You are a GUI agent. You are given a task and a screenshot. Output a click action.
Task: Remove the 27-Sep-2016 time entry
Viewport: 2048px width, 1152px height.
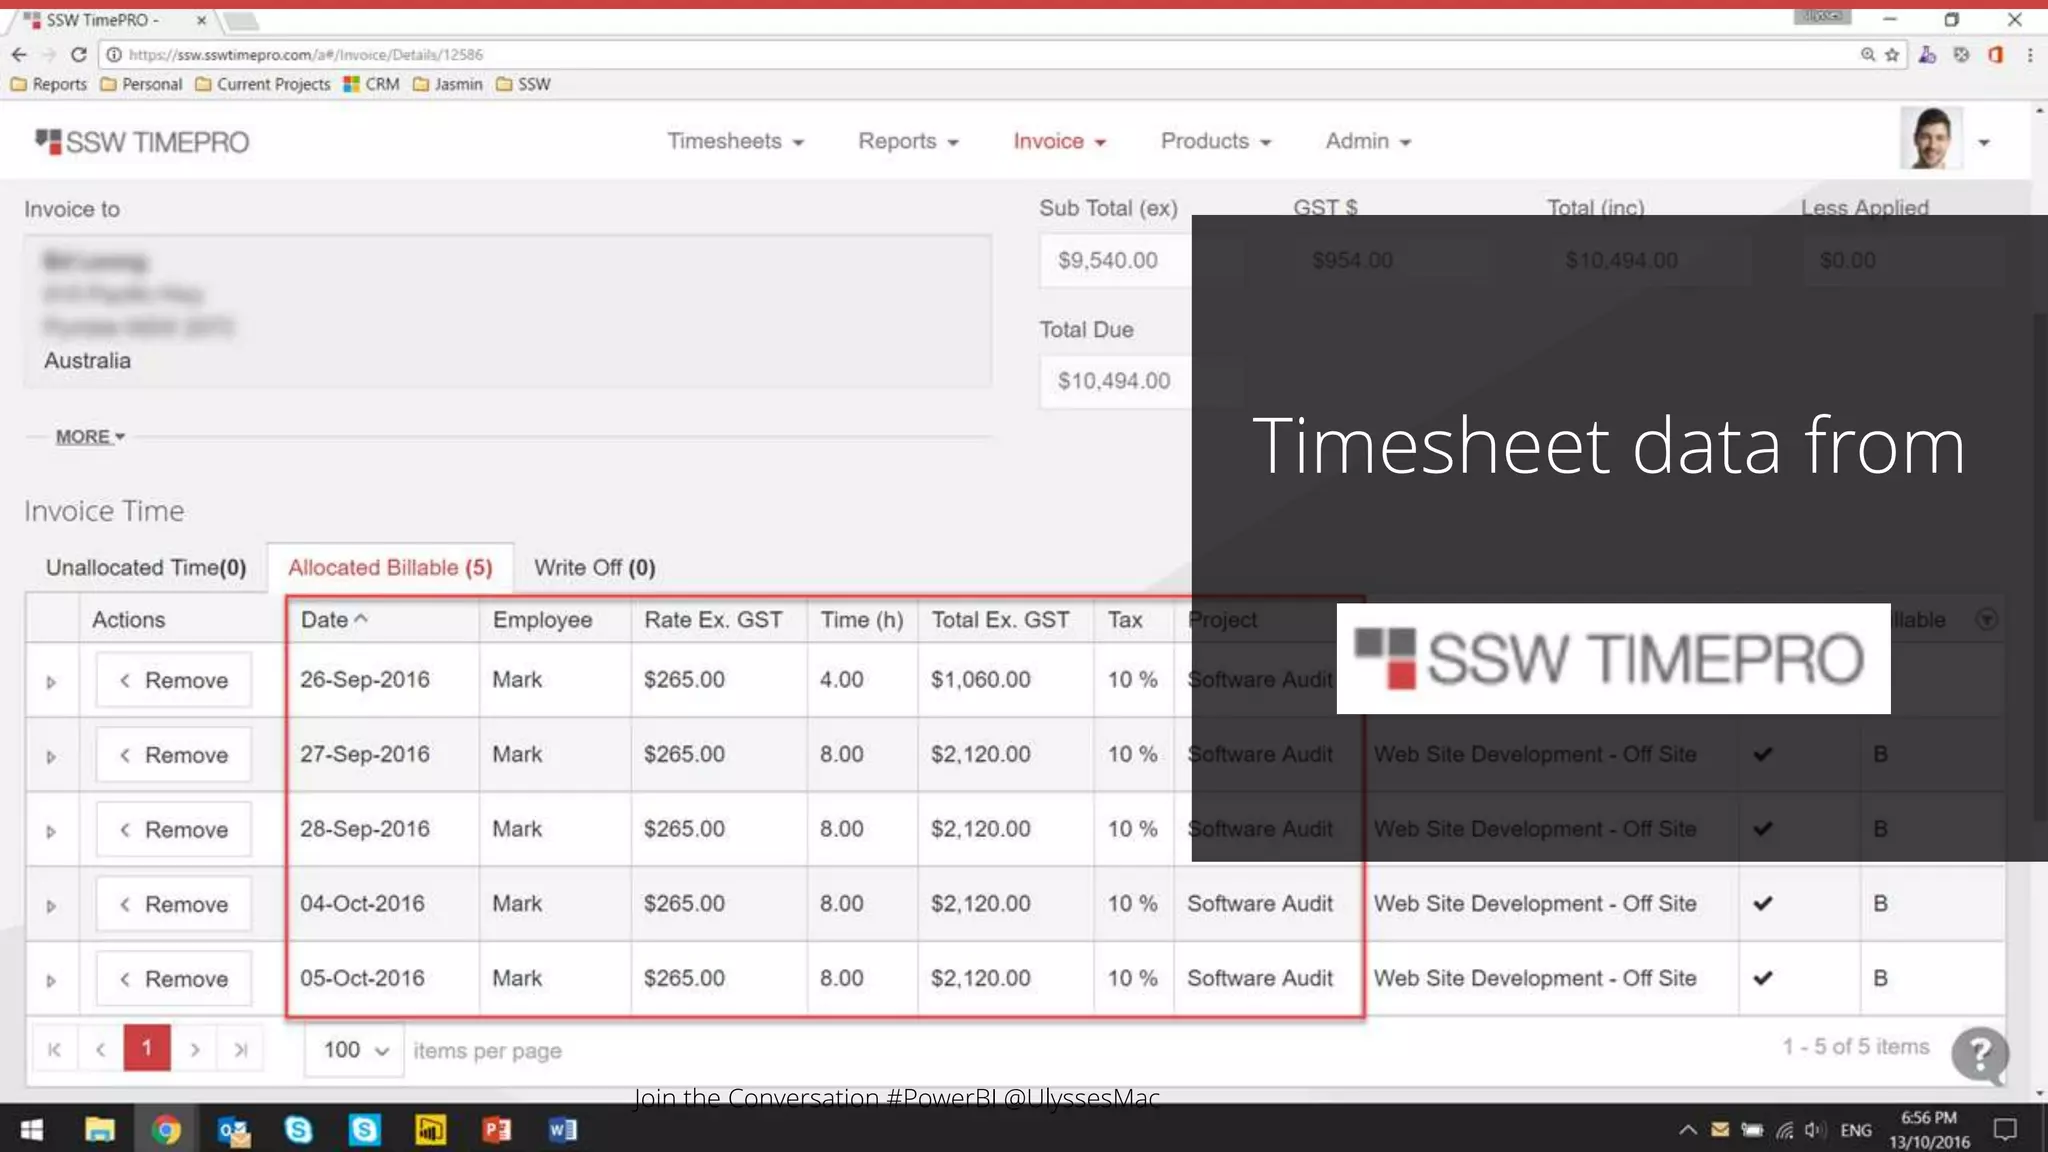pyautogui.click(x=174, y=755)
